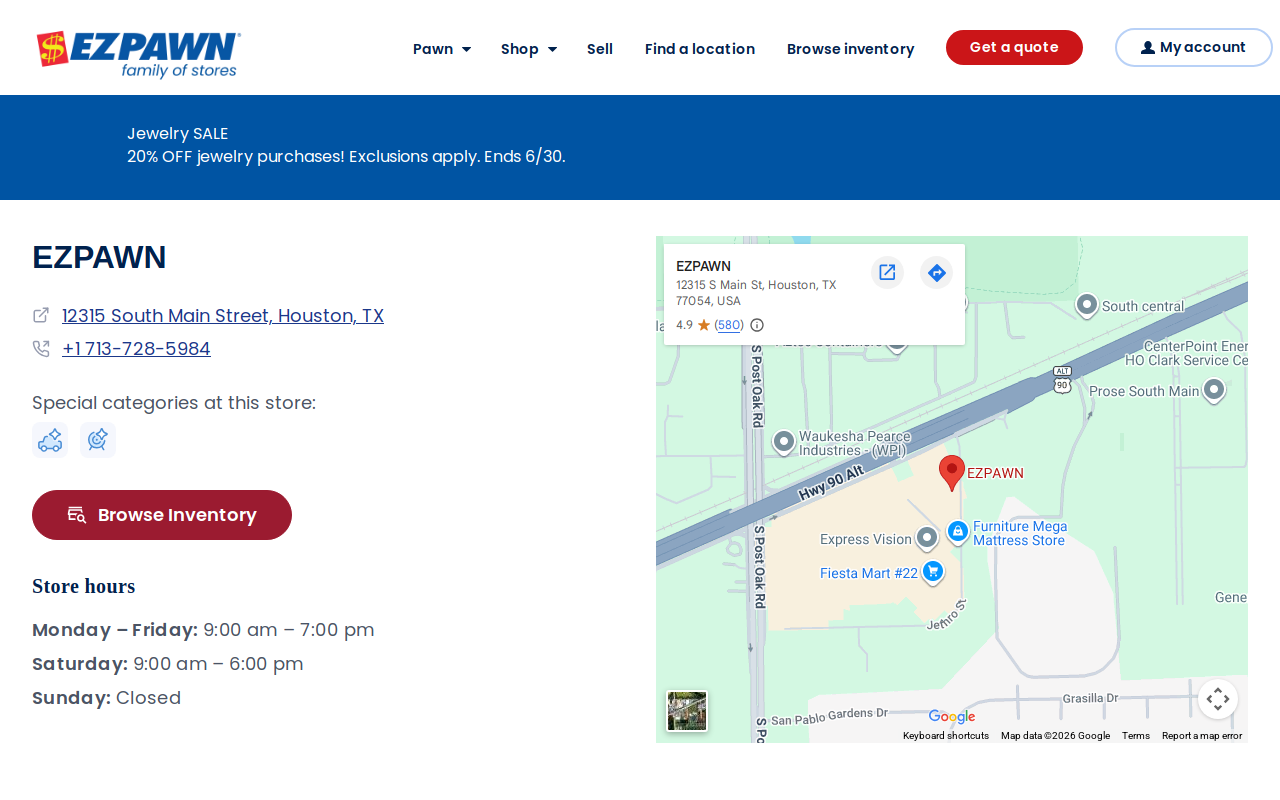Viewport: 1280px width, 800px height.
Task: Click 'Sunday: Closed' hours text
Action: tap(107, 698)
